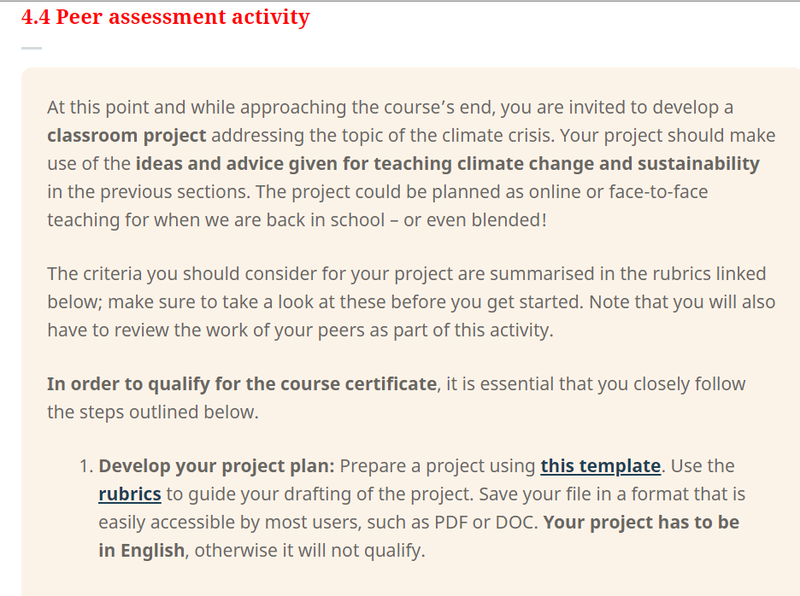This screenshot has height=596, width=800.
Task: Click bold "Develop your project plan:" label
Action: pos(216,466)
